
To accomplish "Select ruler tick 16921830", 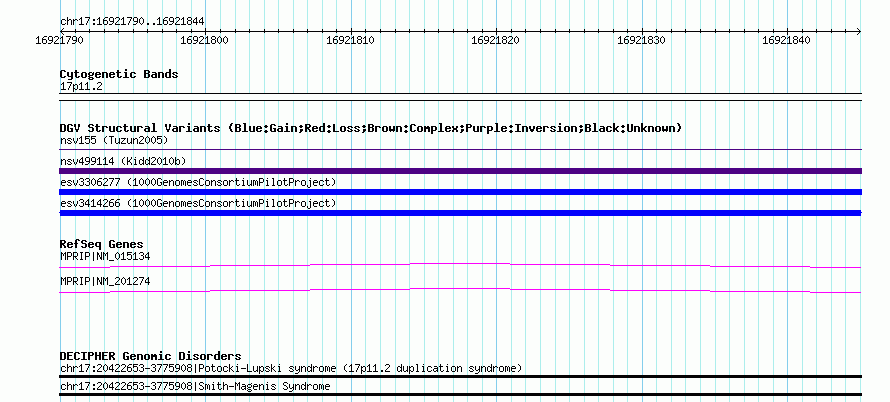I will coord(641,40).
